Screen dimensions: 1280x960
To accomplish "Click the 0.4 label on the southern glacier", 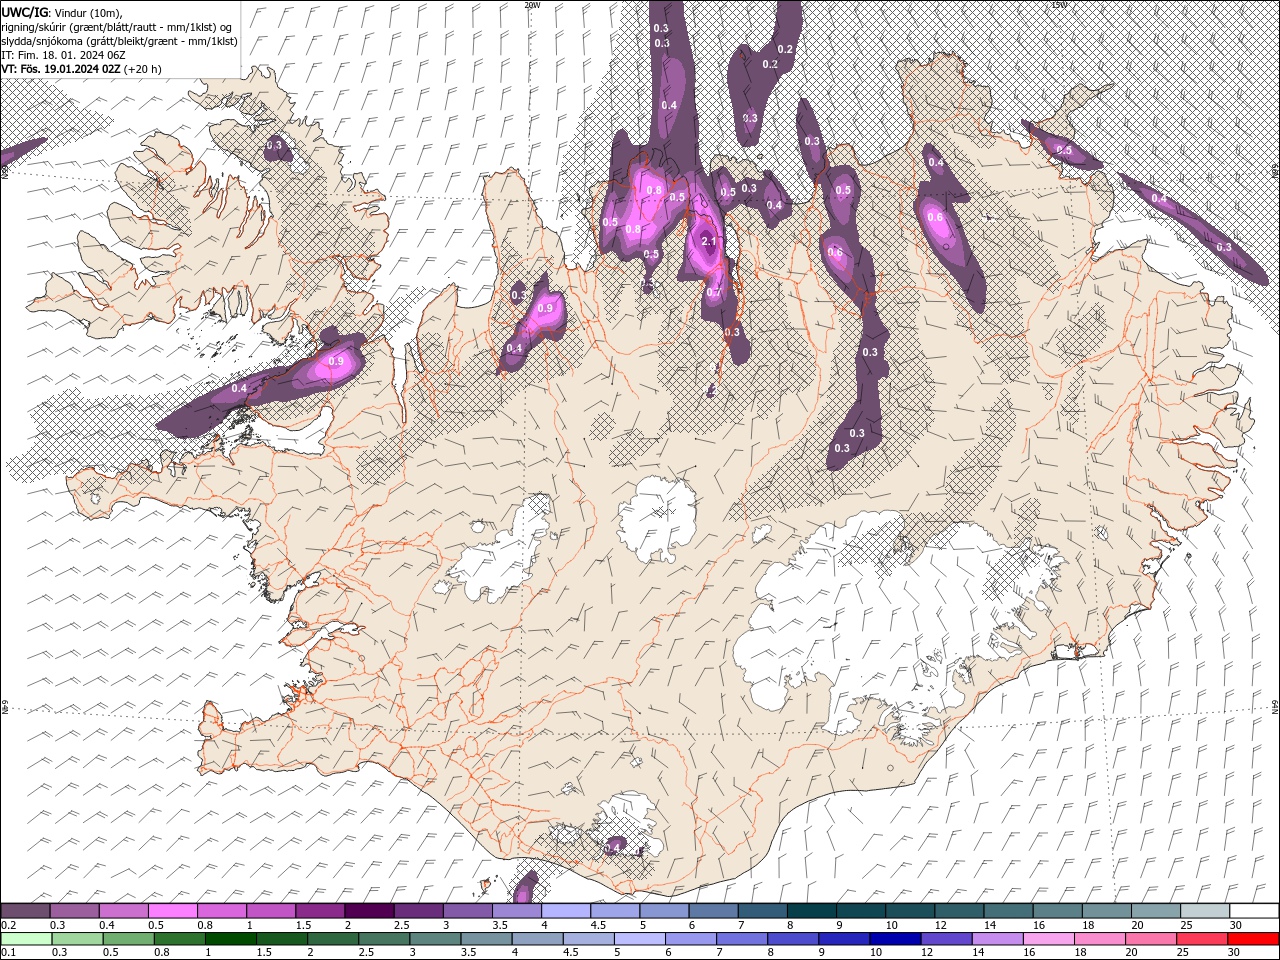I will [x=614, y=847].
